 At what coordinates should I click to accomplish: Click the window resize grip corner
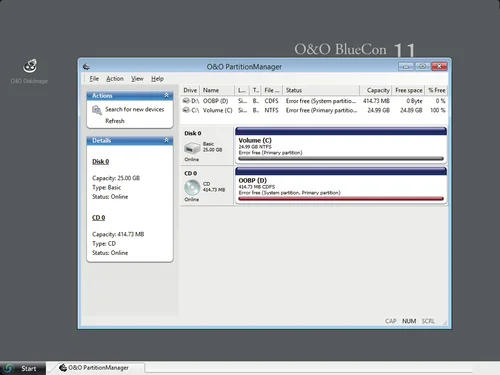tap(444, 322)
